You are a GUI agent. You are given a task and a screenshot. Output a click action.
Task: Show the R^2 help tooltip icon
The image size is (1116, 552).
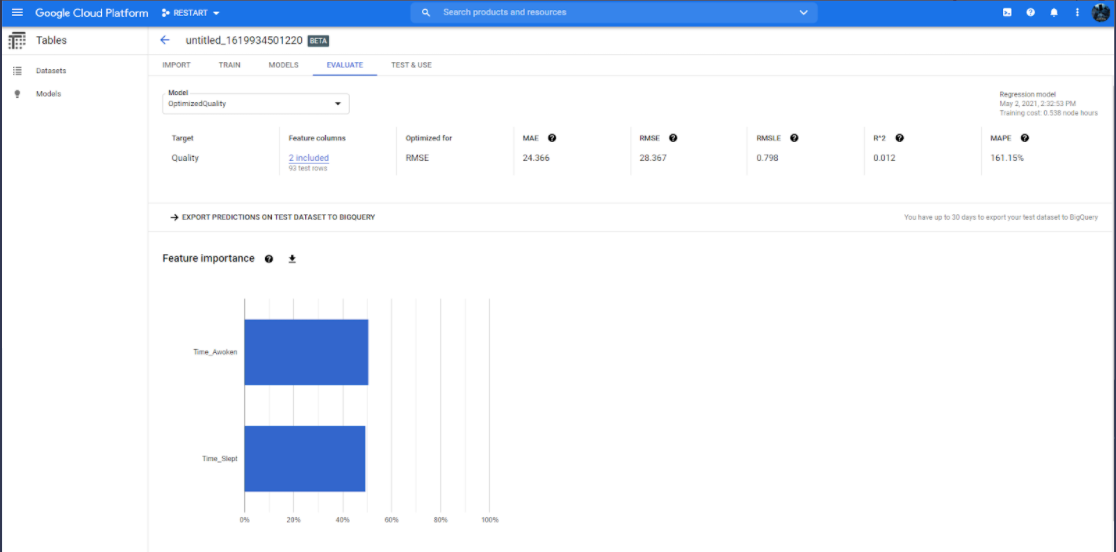click(x=900, y=138)
